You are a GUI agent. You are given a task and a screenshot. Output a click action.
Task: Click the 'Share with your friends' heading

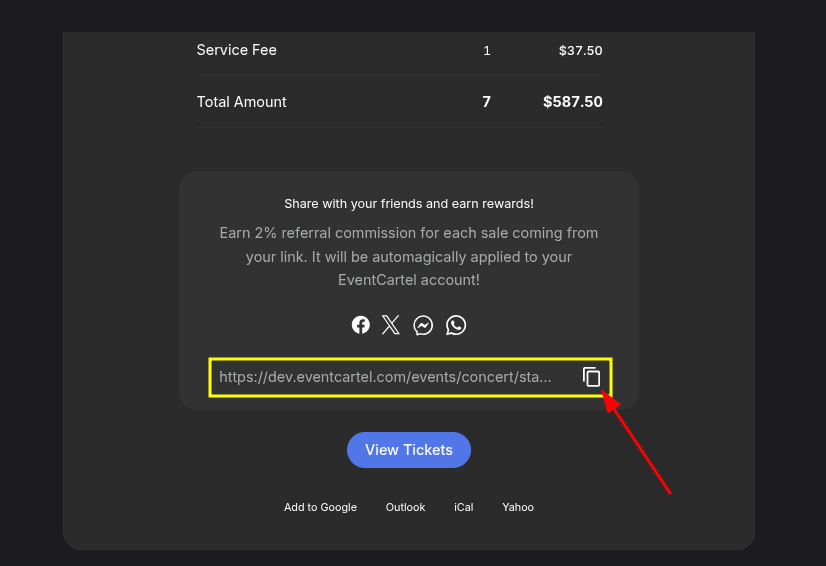[409, 204]
